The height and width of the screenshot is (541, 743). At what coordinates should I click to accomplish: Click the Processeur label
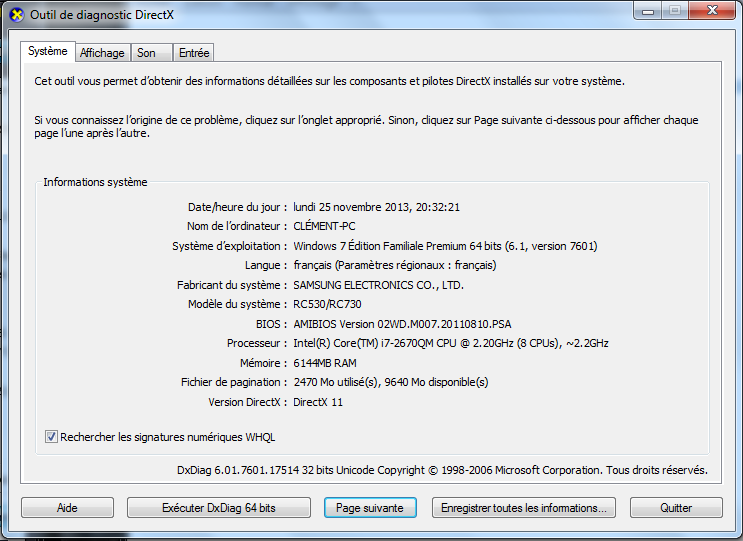tap(256, 343)
